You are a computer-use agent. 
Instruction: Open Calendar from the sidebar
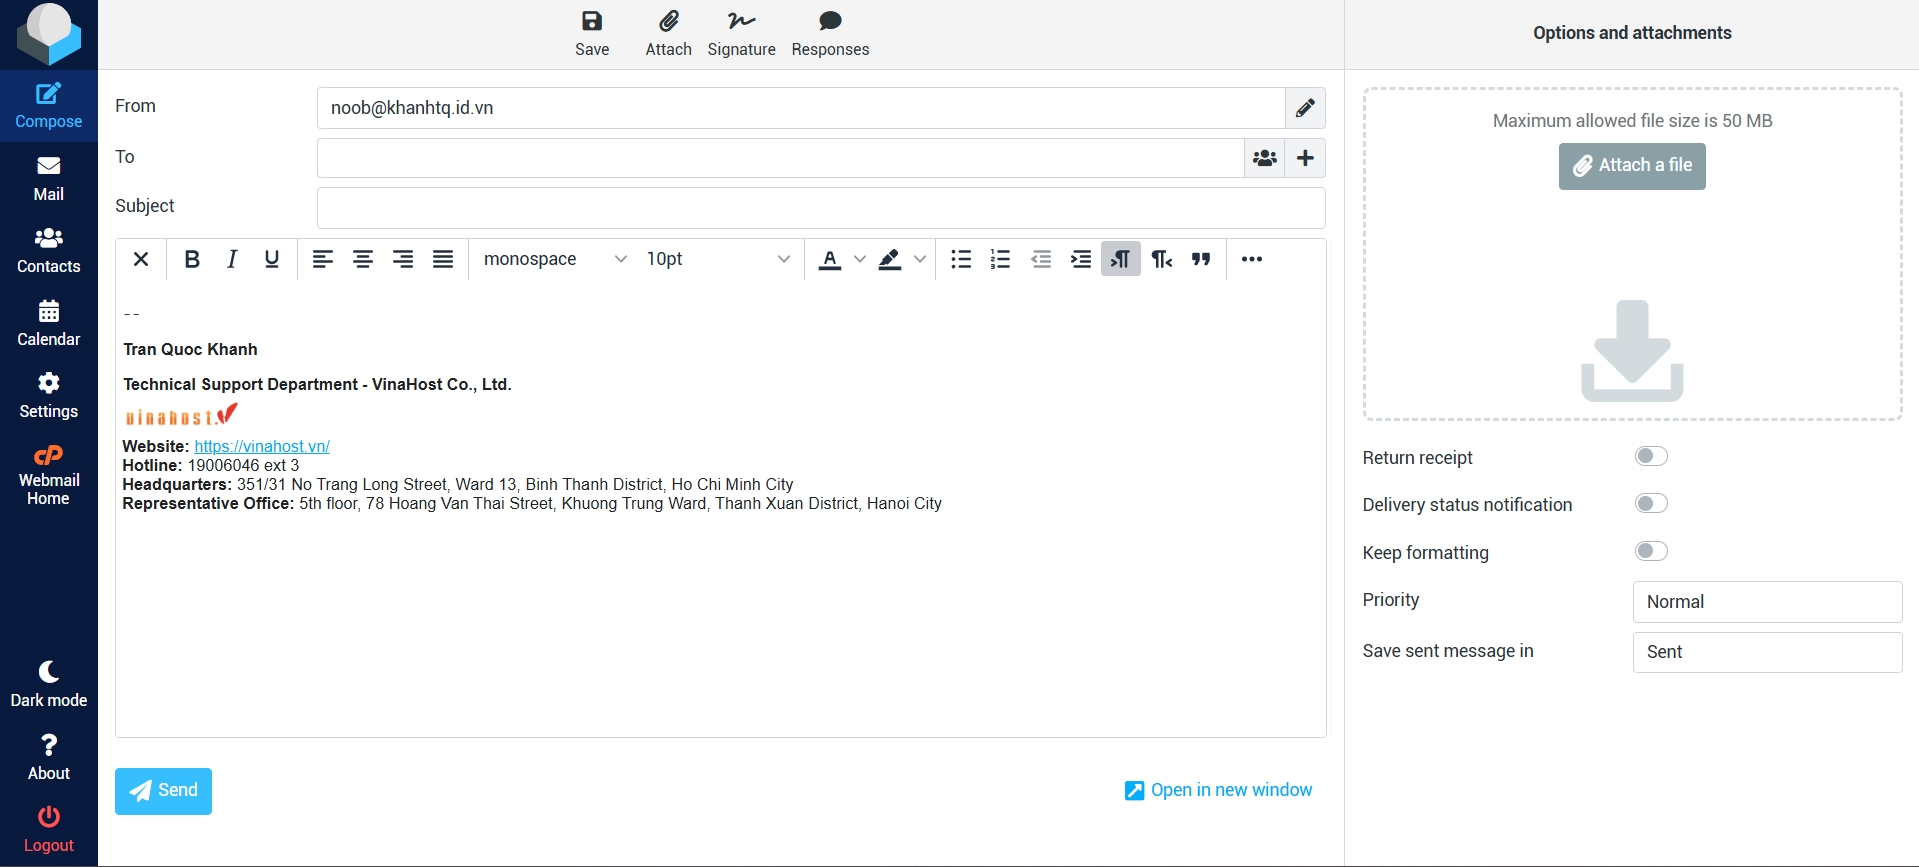(x=48, y=323)
